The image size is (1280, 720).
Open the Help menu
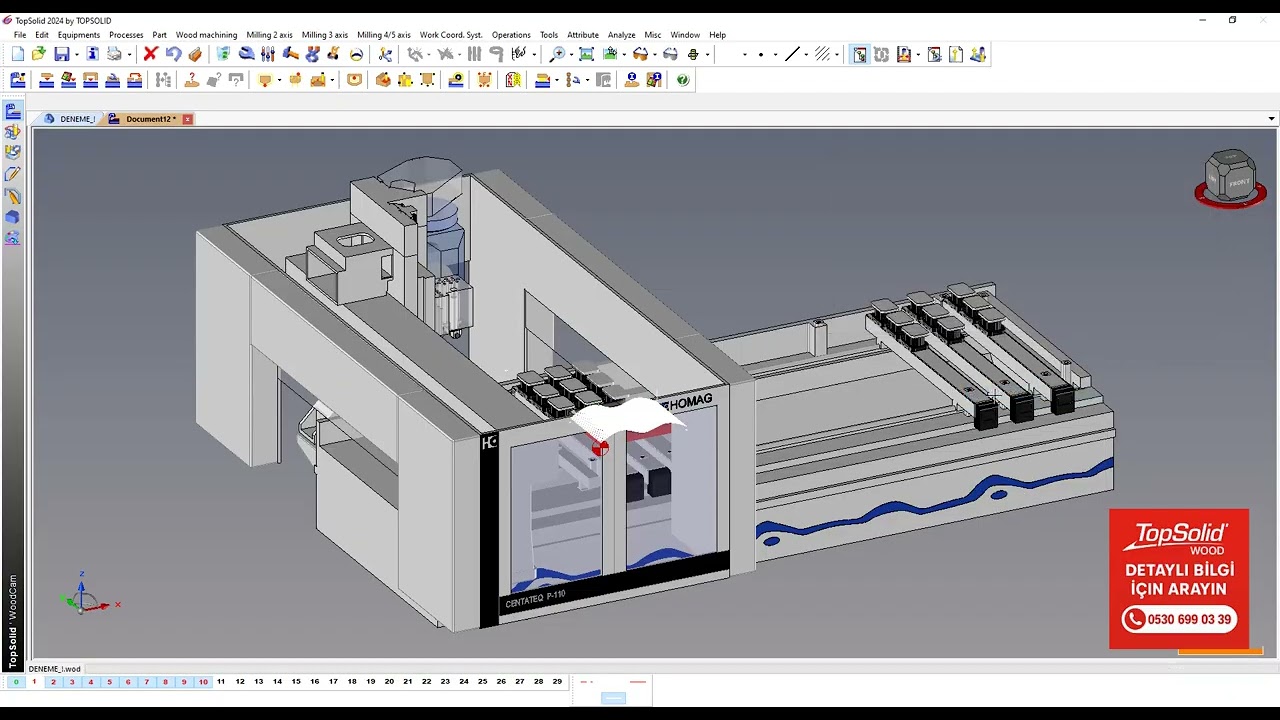(717, 35)
